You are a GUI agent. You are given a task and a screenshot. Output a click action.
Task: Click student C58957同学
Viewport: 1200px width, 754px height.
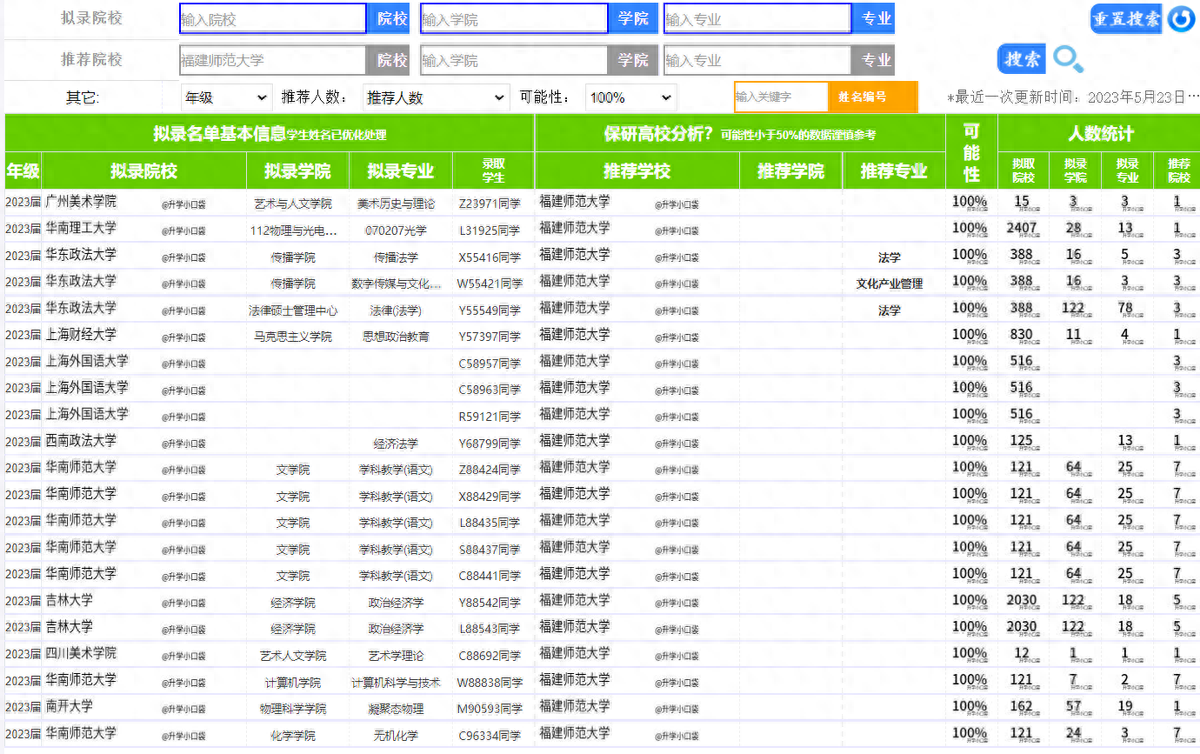pos(490,364)
